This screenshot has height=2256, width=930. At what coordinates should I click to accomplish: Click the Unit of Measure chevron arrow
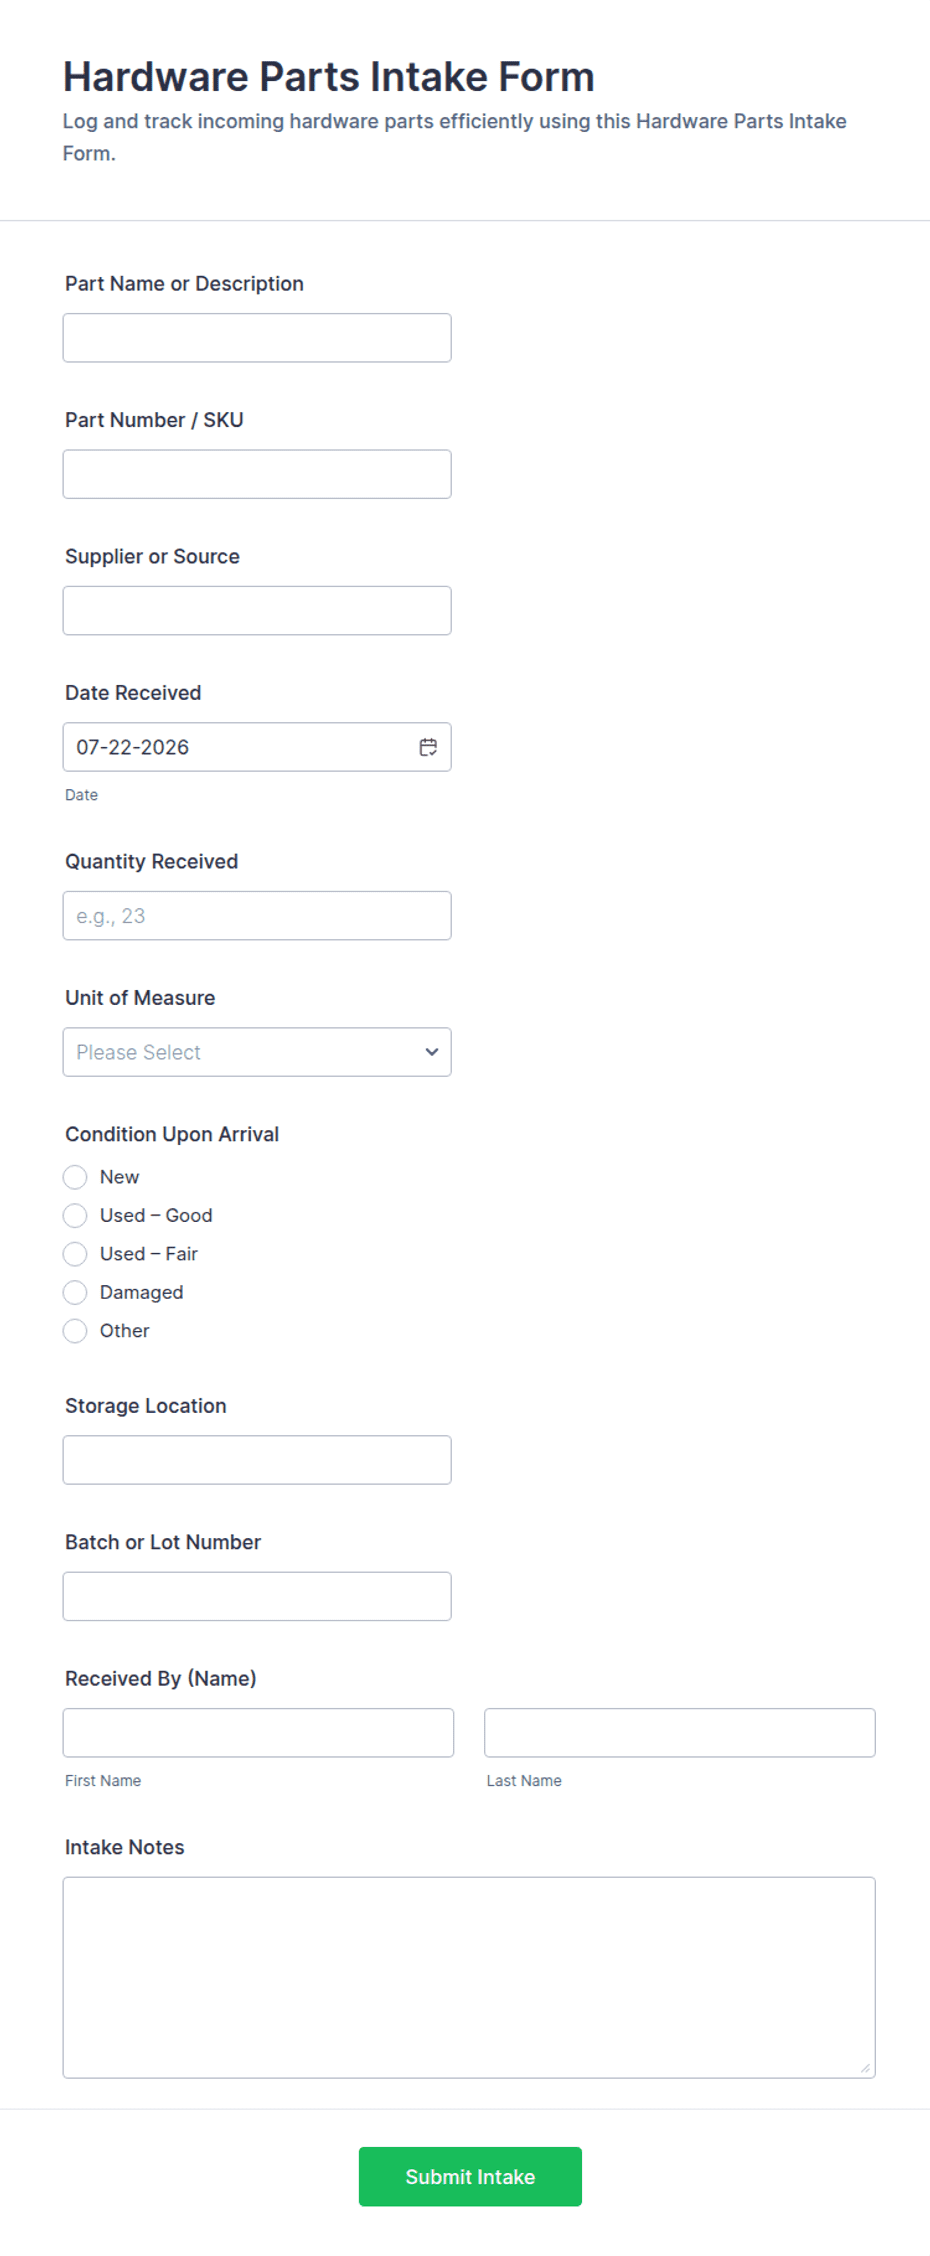432,1052
